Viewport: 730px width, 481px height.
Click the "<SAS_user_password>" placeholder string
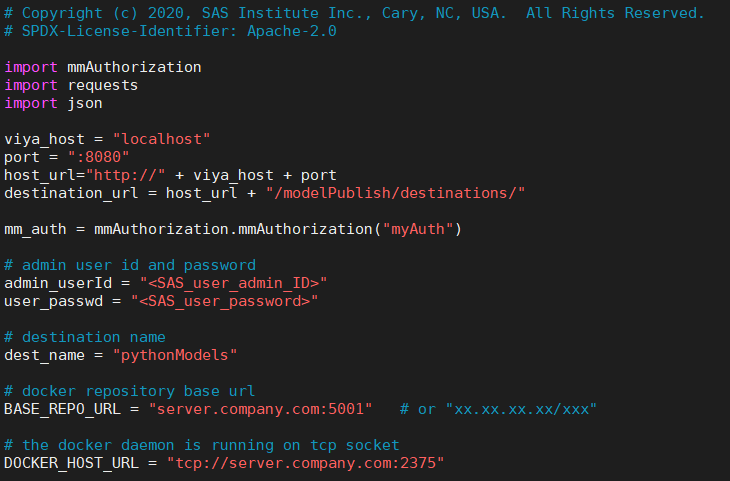tap(223, 301)
